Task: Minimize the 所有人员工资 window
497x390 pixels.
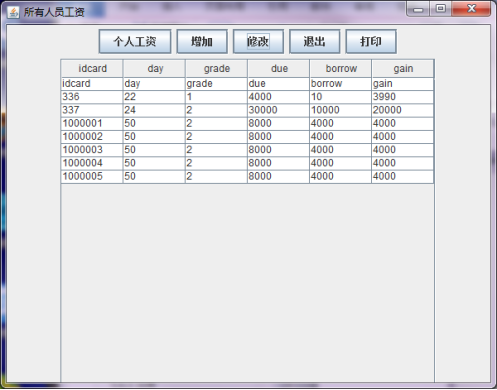Action: 418,9
